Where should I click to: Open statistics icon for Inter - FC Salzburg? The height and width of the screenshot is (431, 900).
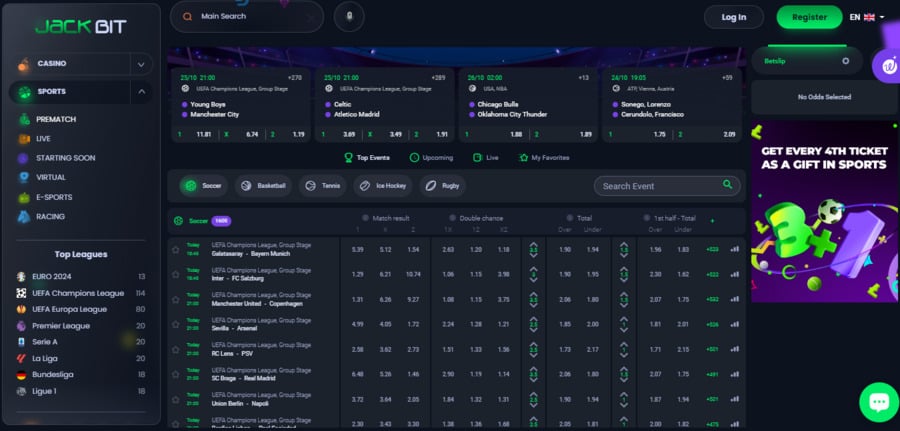click(x=735, y=274)
